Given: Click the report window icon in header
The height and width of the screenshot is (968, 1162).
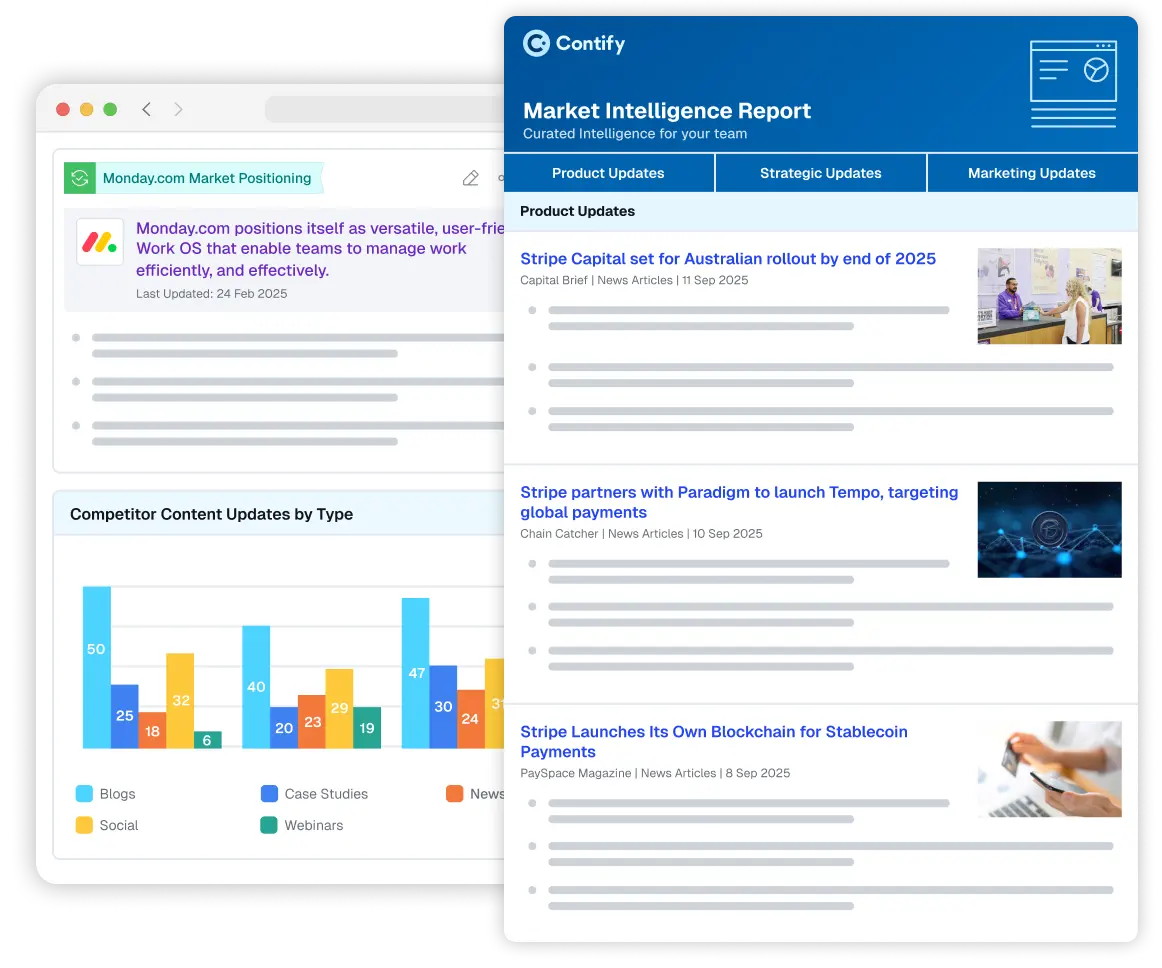Looking at the screenshot, I should coord(1073,84).
